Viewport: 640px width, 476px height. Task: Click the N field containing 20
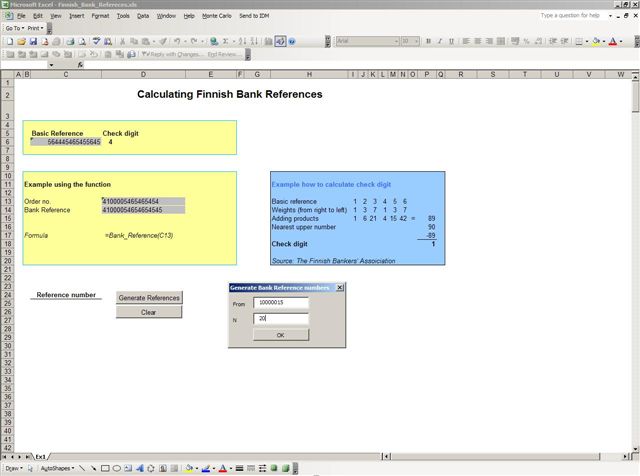pyautogui.click(x=281, y=318)
